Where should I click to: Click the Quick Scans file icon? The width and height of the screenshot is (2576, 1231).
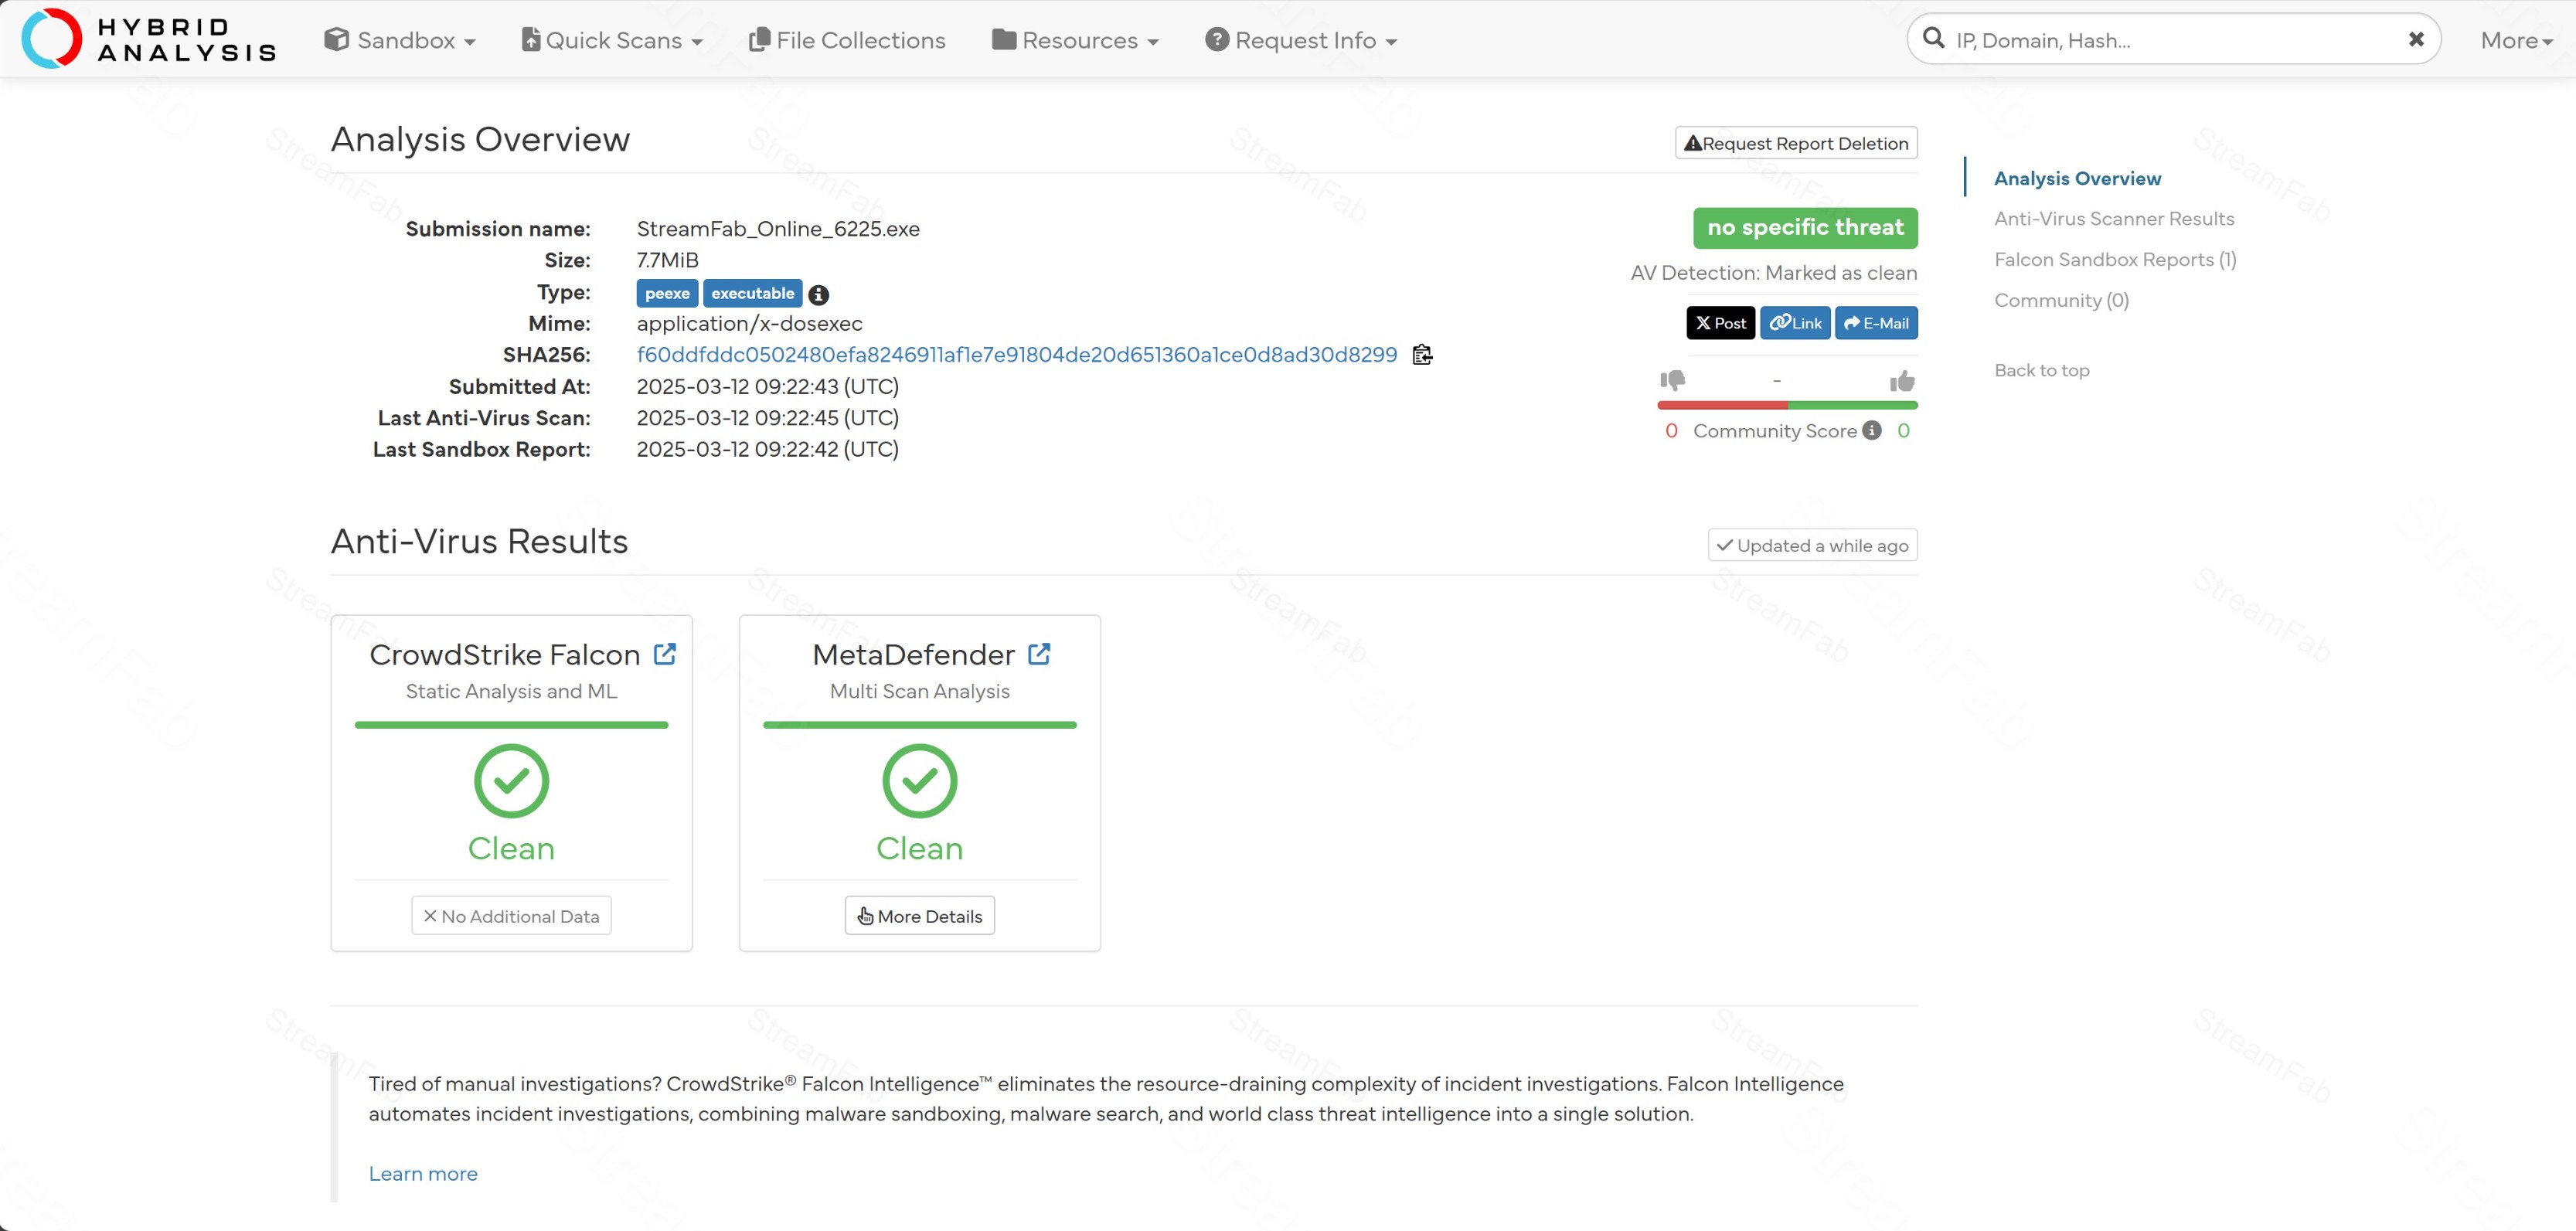(x=531, y=39)
